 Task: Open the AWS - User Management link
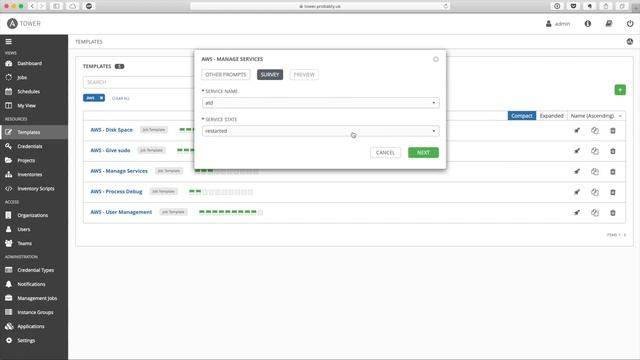pos(121,212)
